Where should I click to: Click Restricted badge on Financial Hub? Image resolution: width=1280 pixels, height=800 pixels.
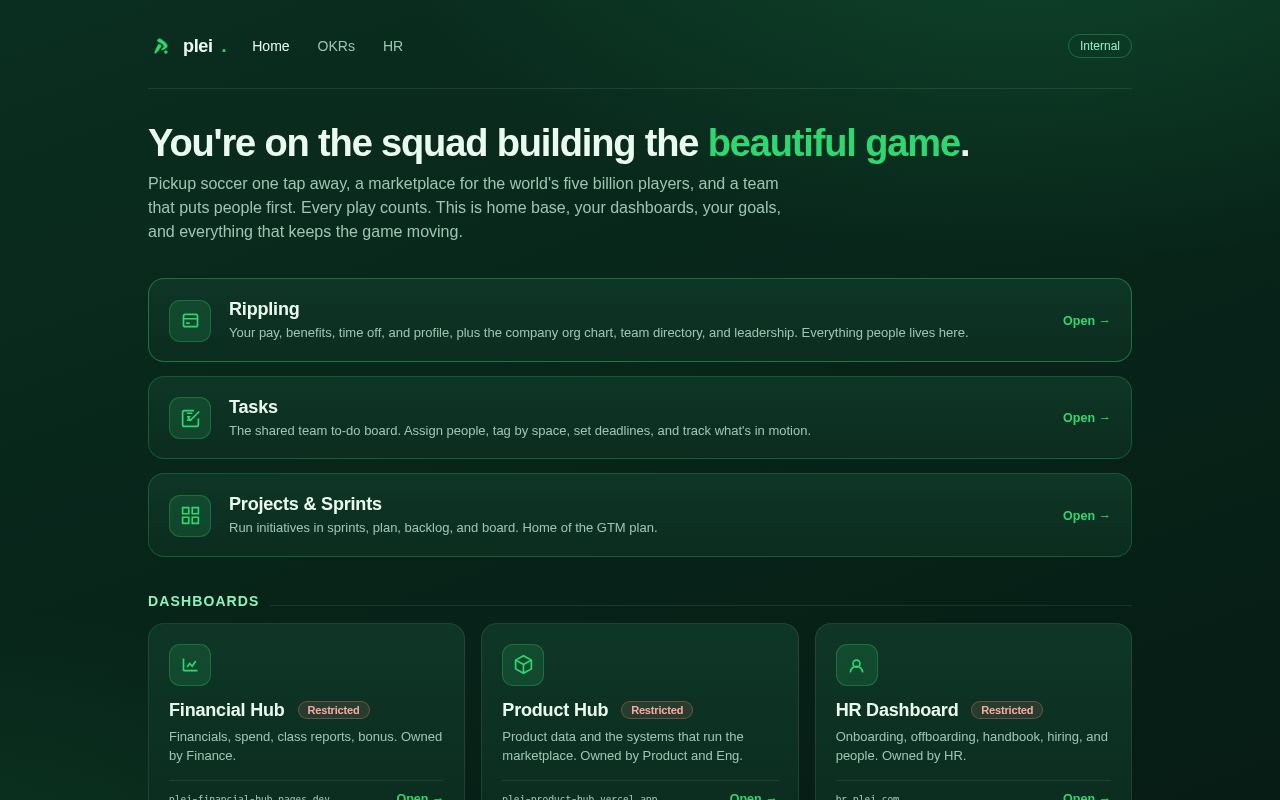(334, 710)
